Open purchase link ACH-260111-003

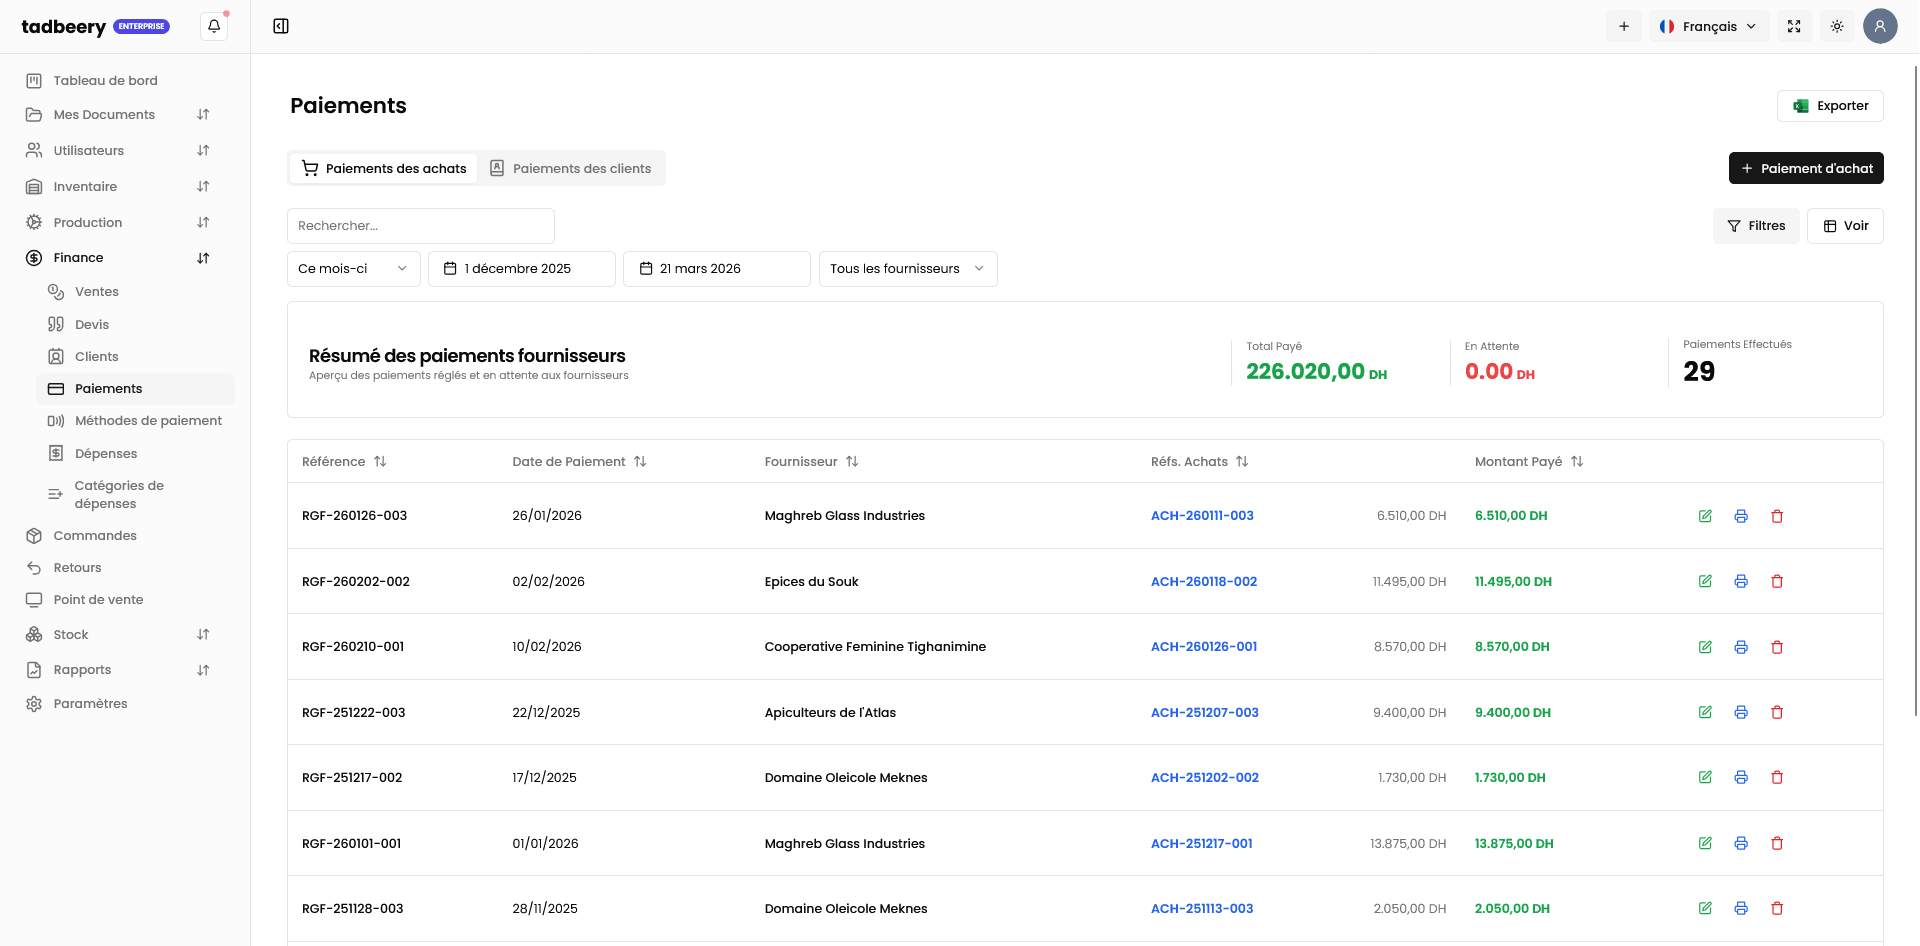pyautogui.click(x=1202, y=516)
